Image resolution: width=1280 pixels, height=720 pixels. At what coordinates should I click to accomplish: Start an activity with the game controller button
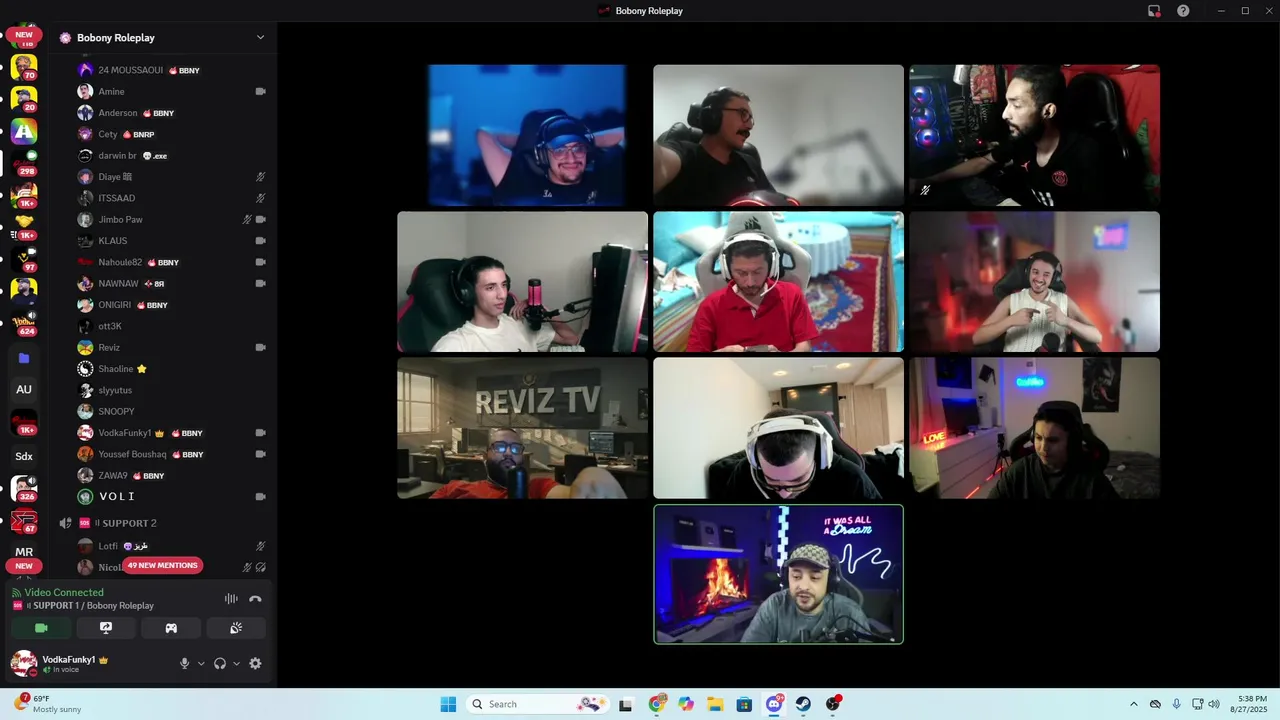click(x=171, y=628)
